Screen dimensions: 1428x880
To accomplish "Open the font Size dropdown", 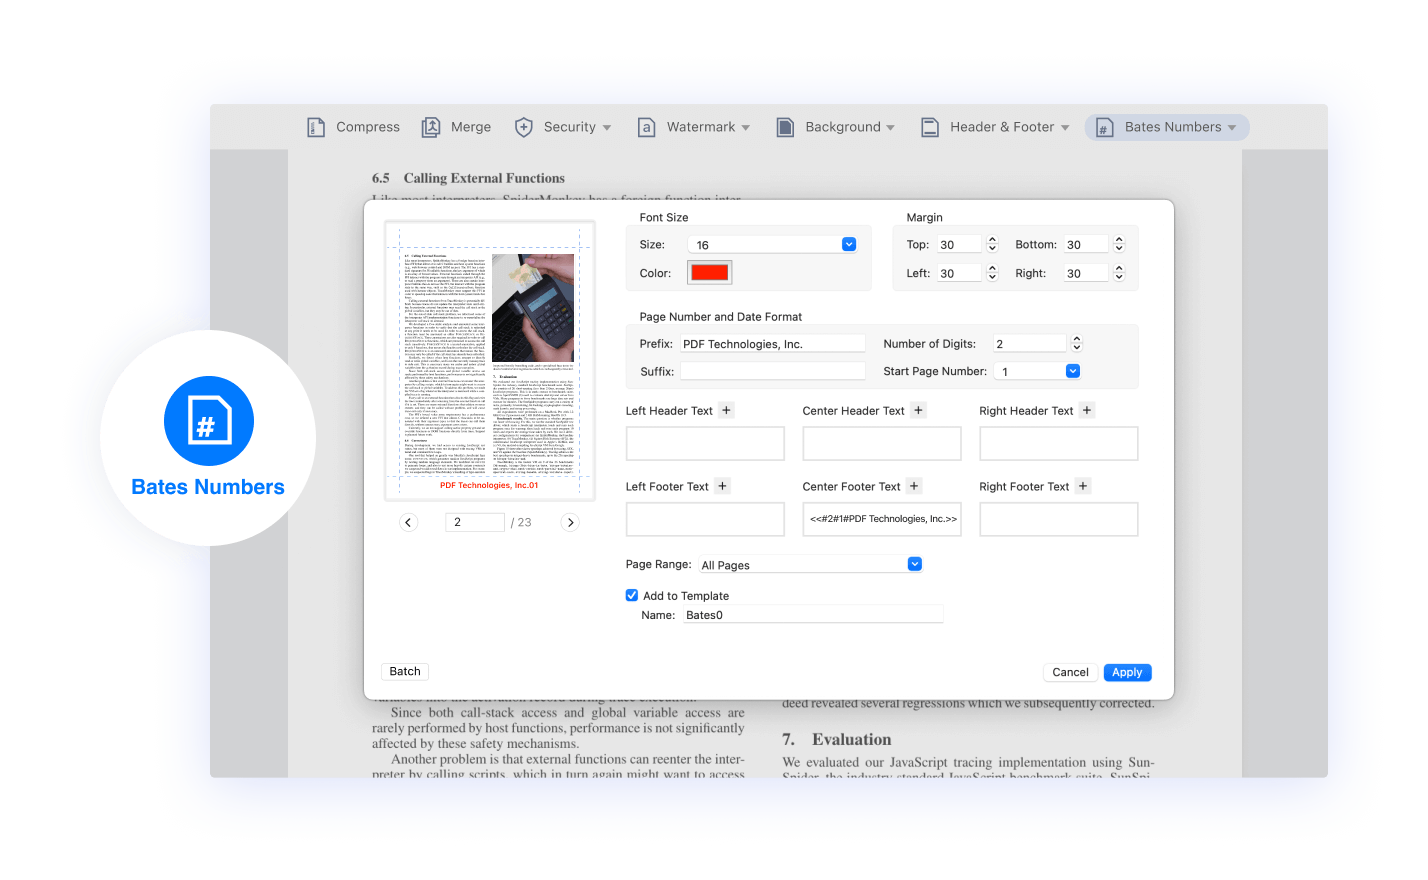I will pos(849,244).
